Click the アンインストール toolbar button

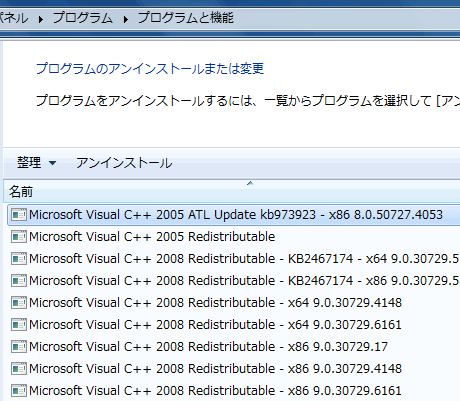[x=124, y=163]
